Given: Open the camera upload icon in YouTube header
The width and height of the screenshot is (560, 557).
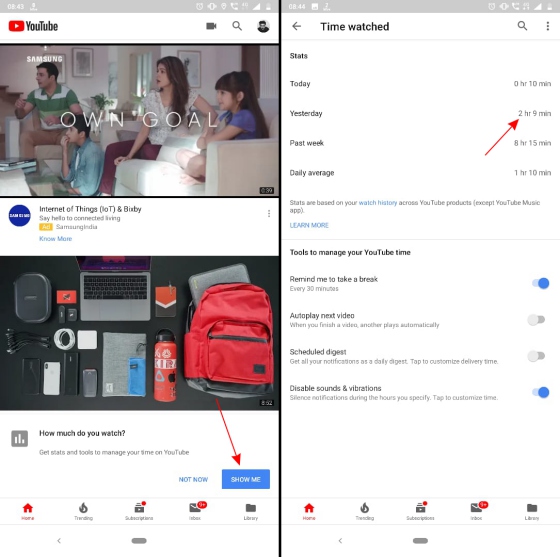Looking at the screenshot, I should click(x=211, y=26).
